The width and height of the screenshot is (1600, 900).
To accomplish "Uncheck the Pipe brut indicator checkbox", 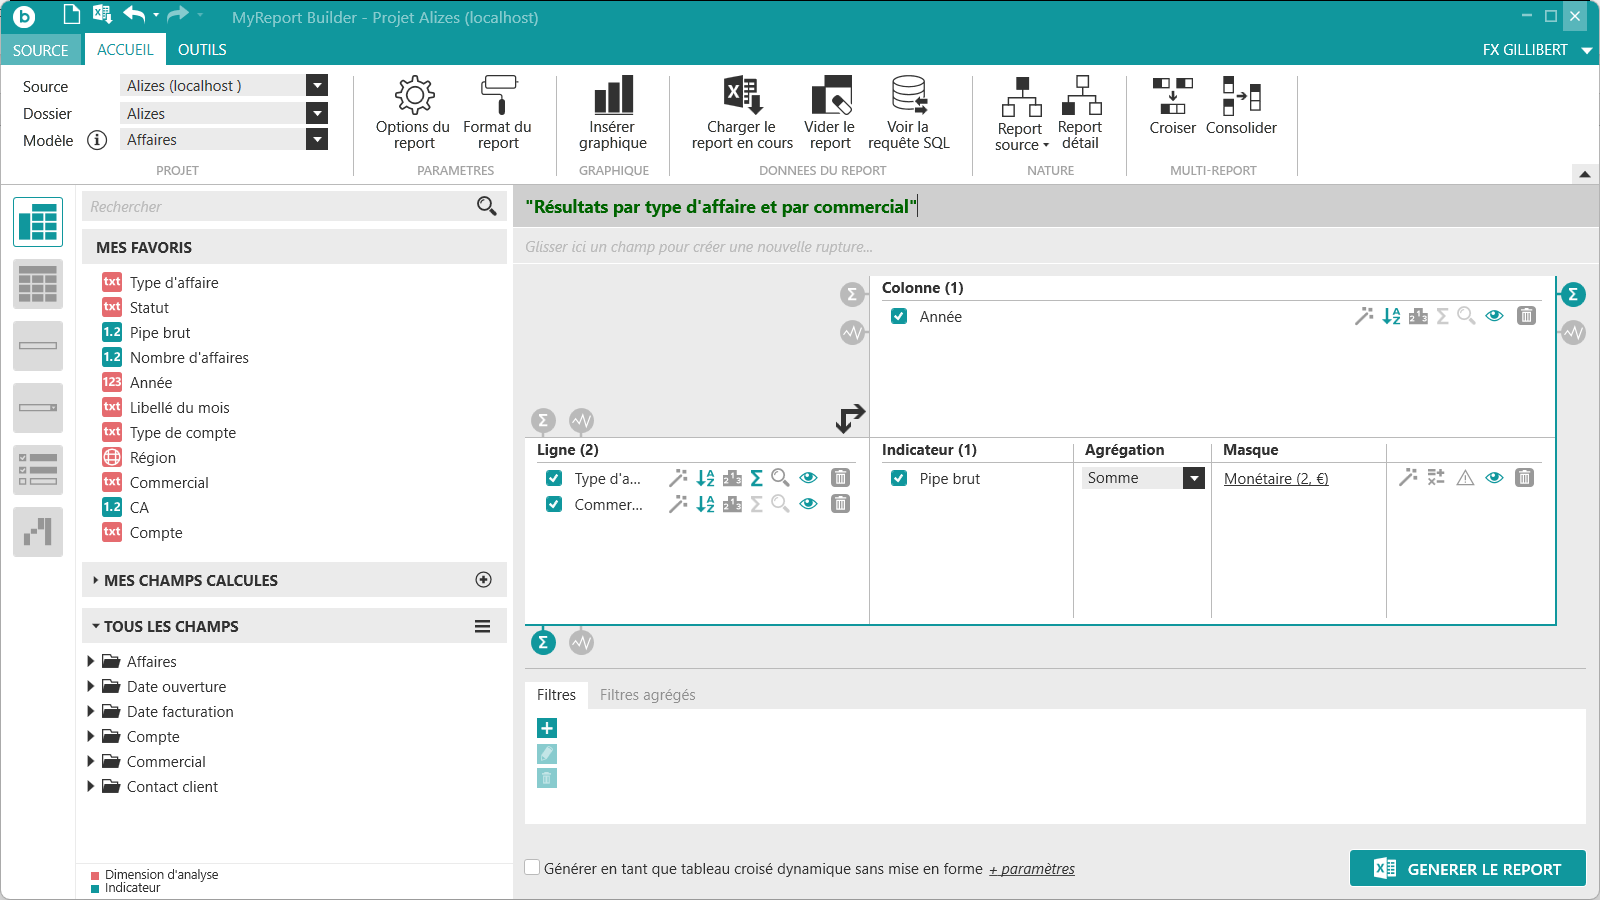I will (x=899, y=478).
